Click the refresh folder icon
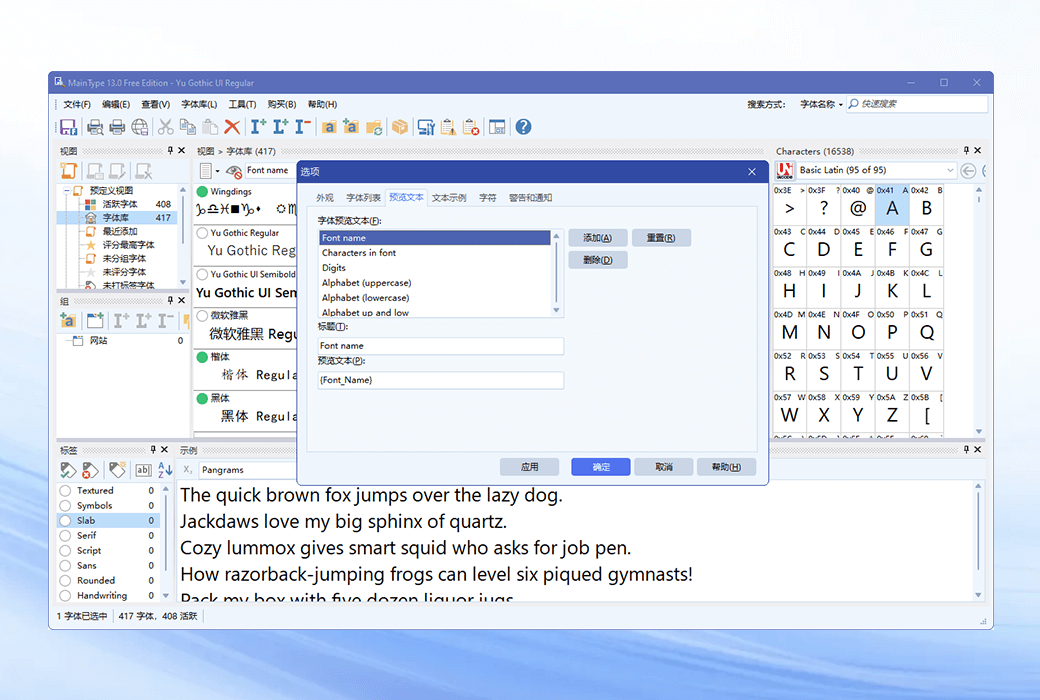The height and width of the screenshot is (700, 1040). coord(373,127)
